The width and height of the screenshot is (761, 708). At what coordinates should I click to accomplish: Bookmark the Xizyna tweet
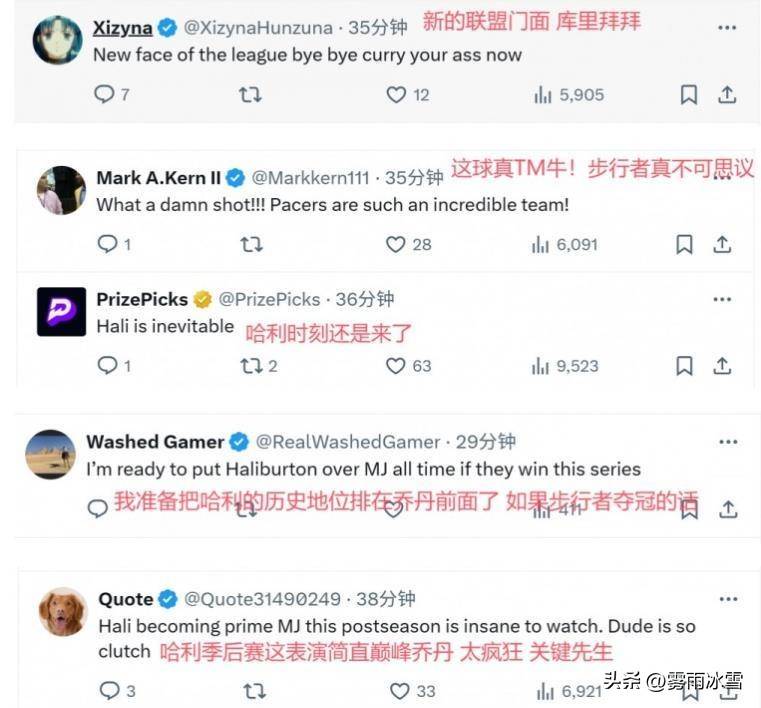click(x=689, y=95)
